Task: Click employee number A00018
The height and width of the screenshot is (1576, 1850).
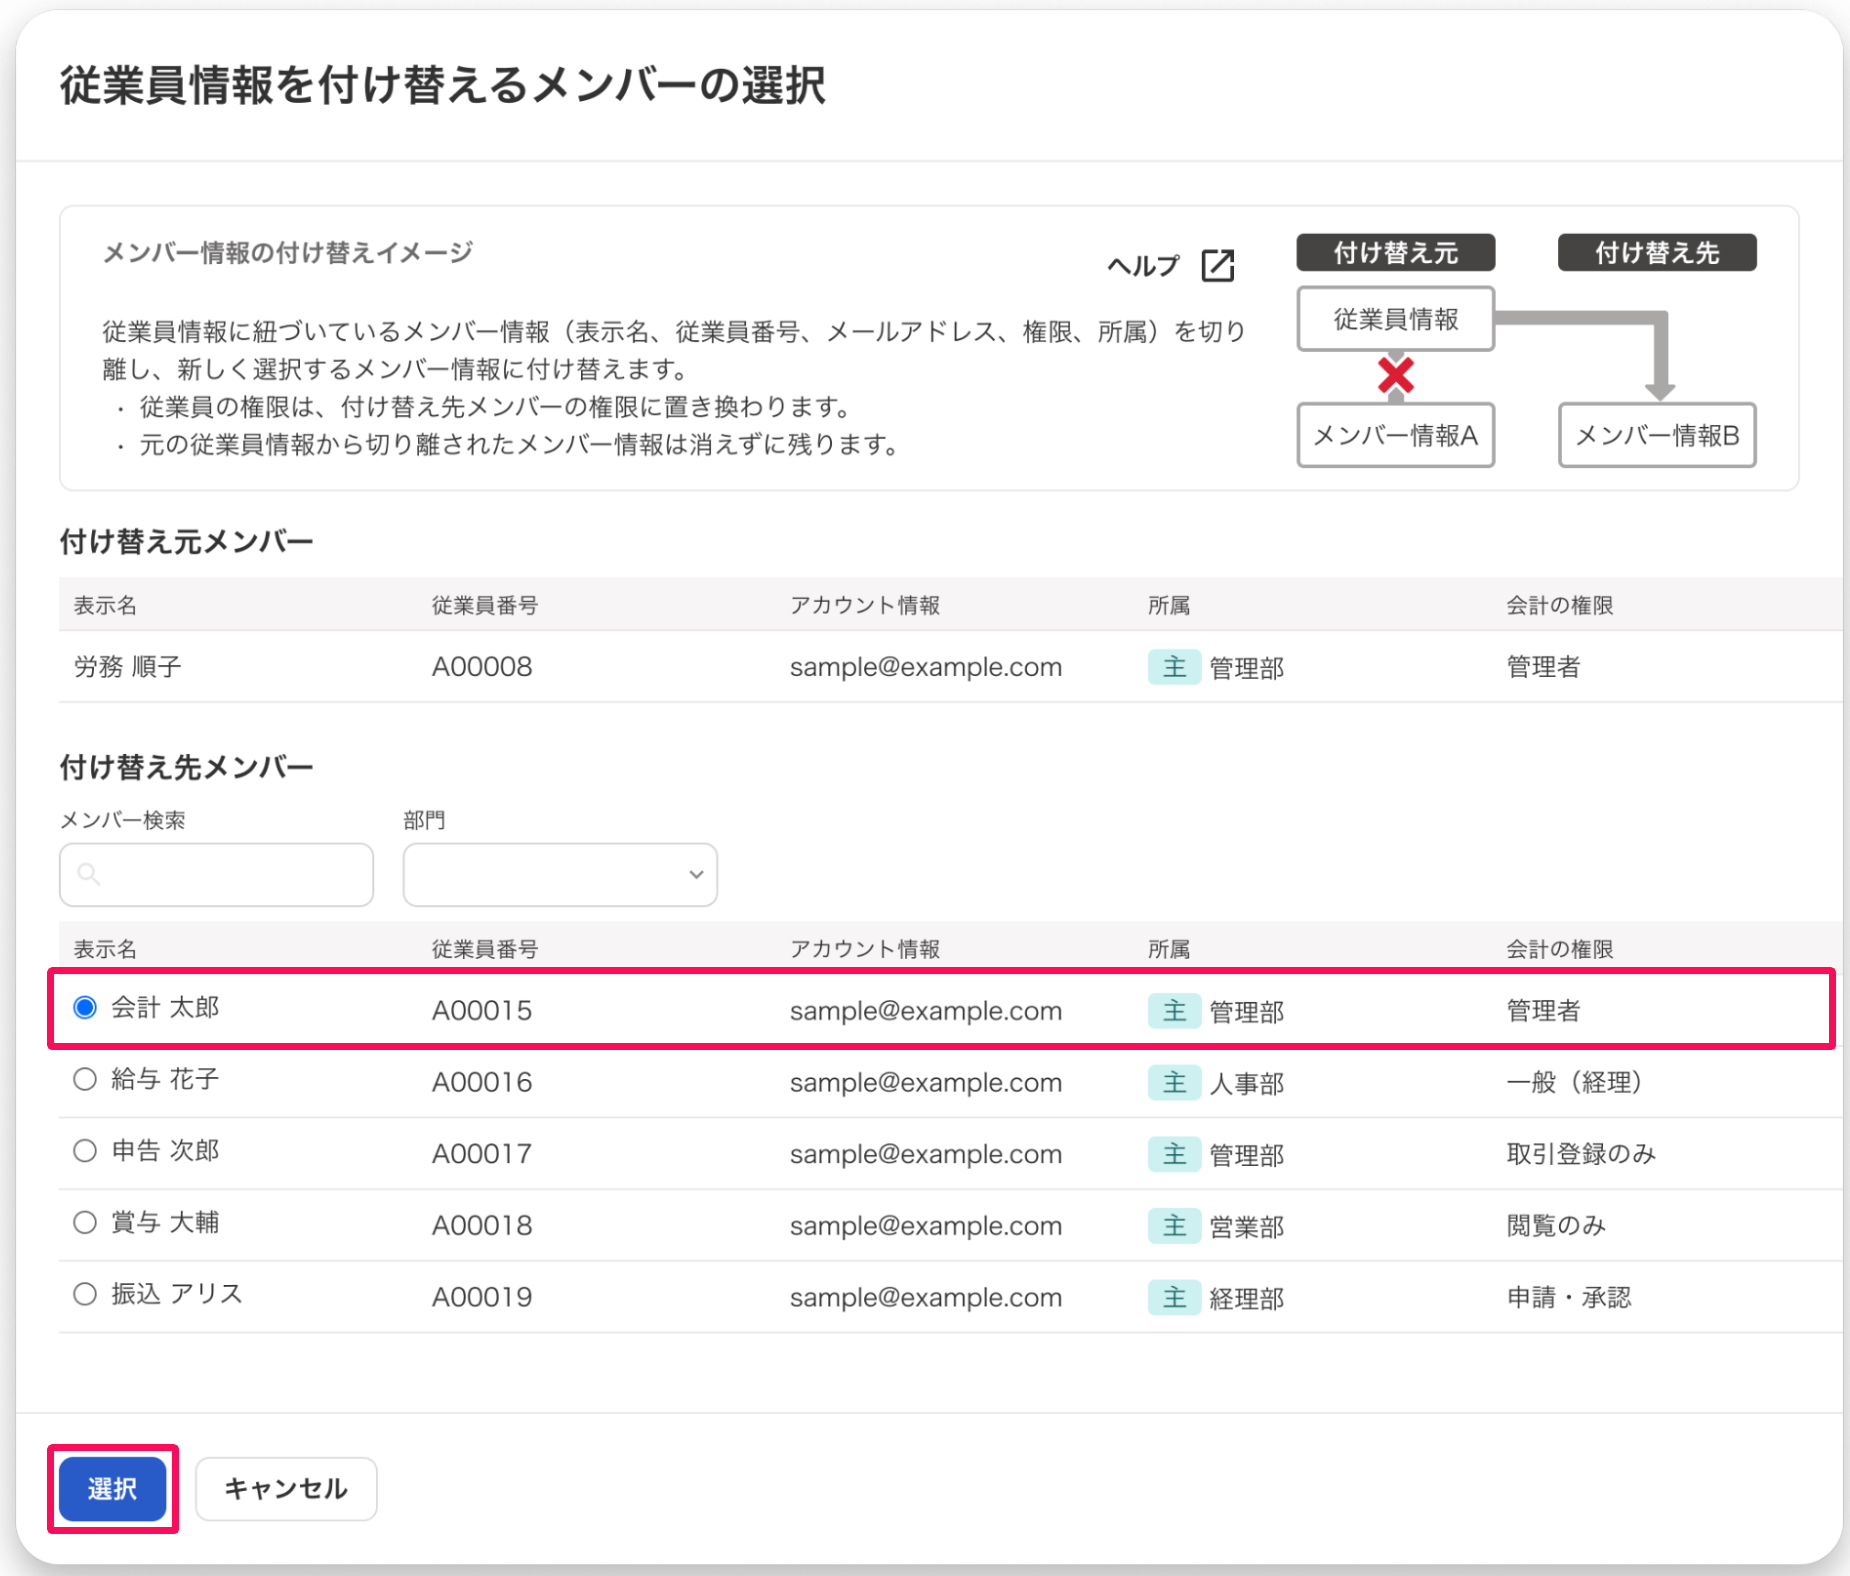Action: coord(482,1225)
